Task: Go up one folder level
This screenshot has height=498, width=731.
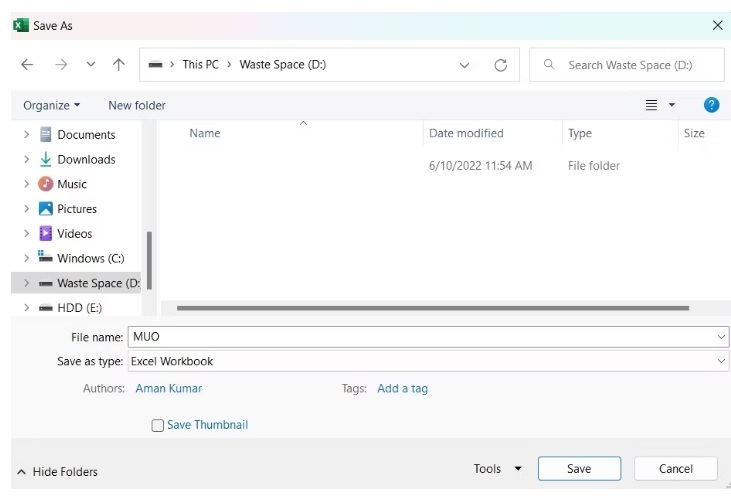Action: click(x=119, y=64)
